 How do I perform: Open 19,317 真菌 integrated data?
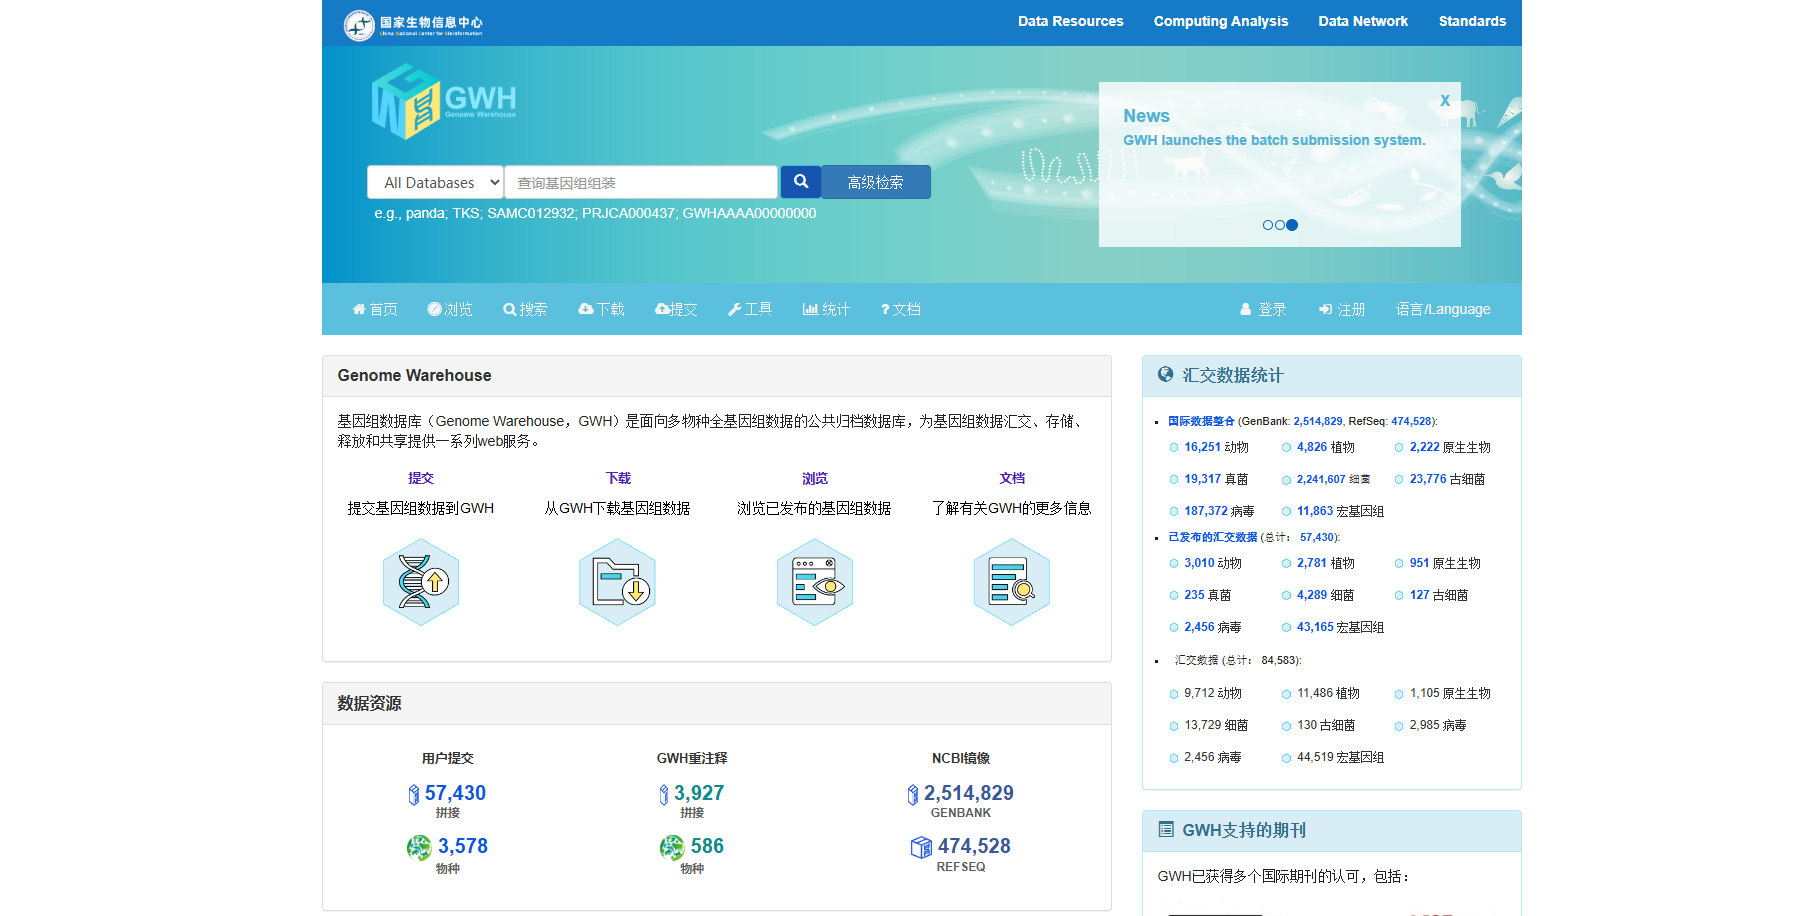1216,479
